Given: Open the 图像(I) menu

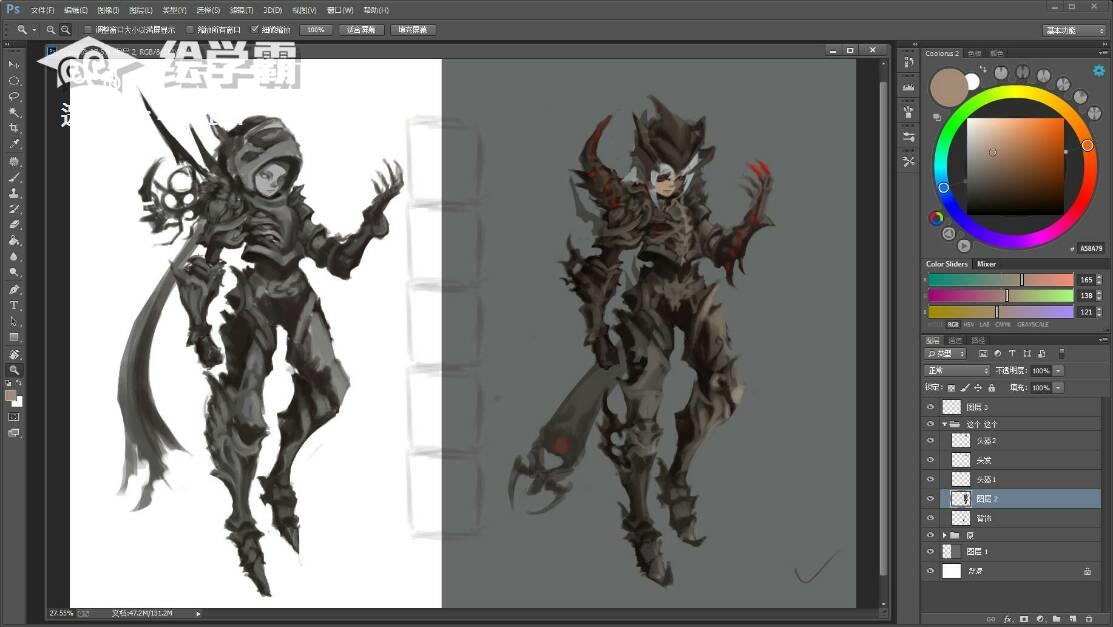Looking at the screenshot, I should pos(108,10).
